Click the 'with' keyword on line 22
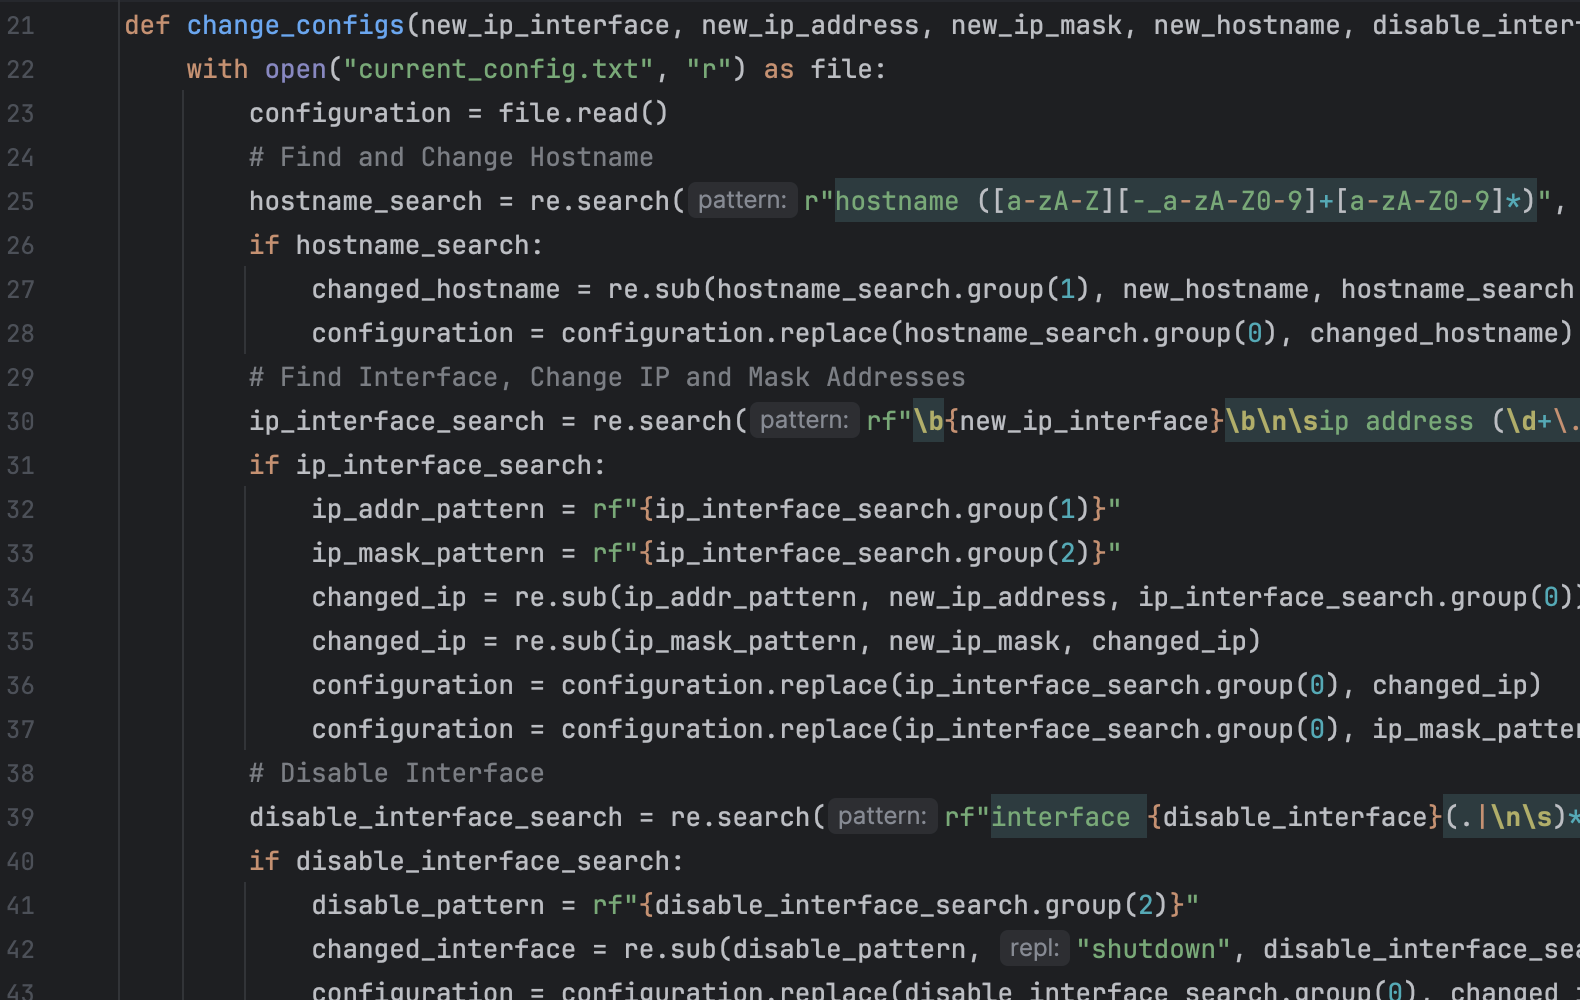The width and height of the screenshot is (1580, 1000). click(217, 69)
